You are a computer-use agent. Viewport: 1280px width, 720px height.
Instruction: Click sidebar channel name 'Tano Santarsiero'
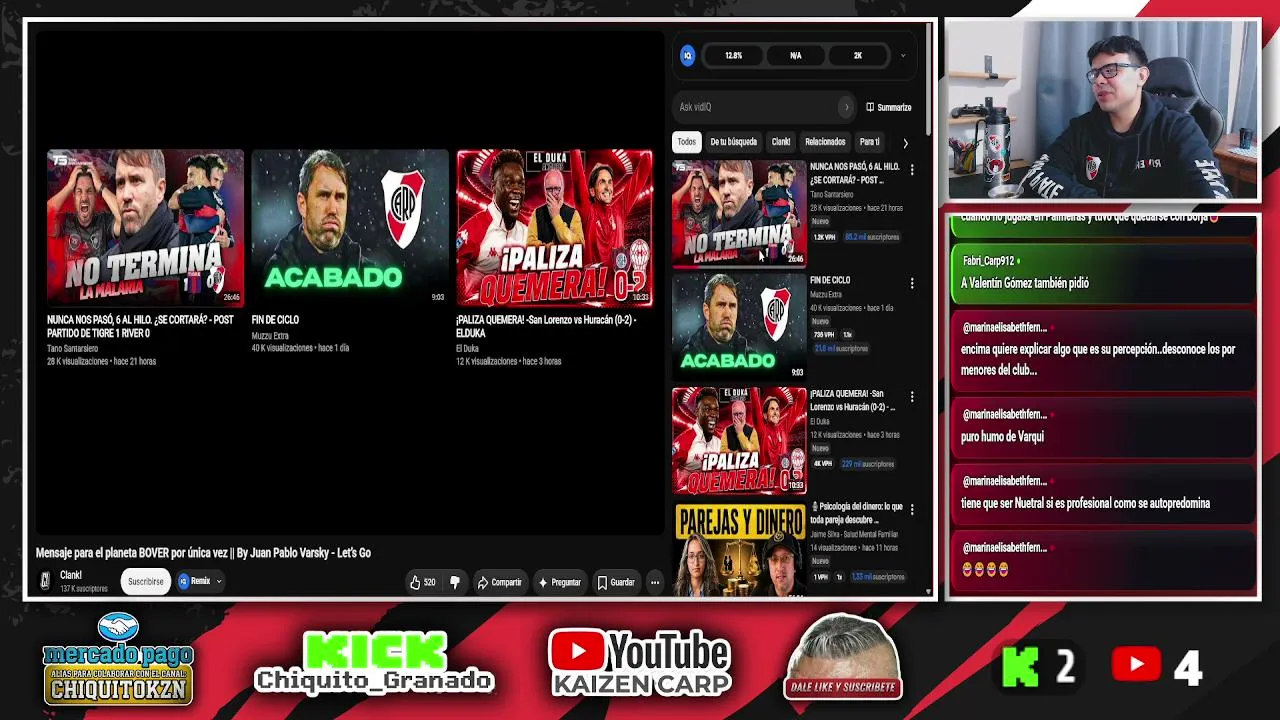[832, 194]
